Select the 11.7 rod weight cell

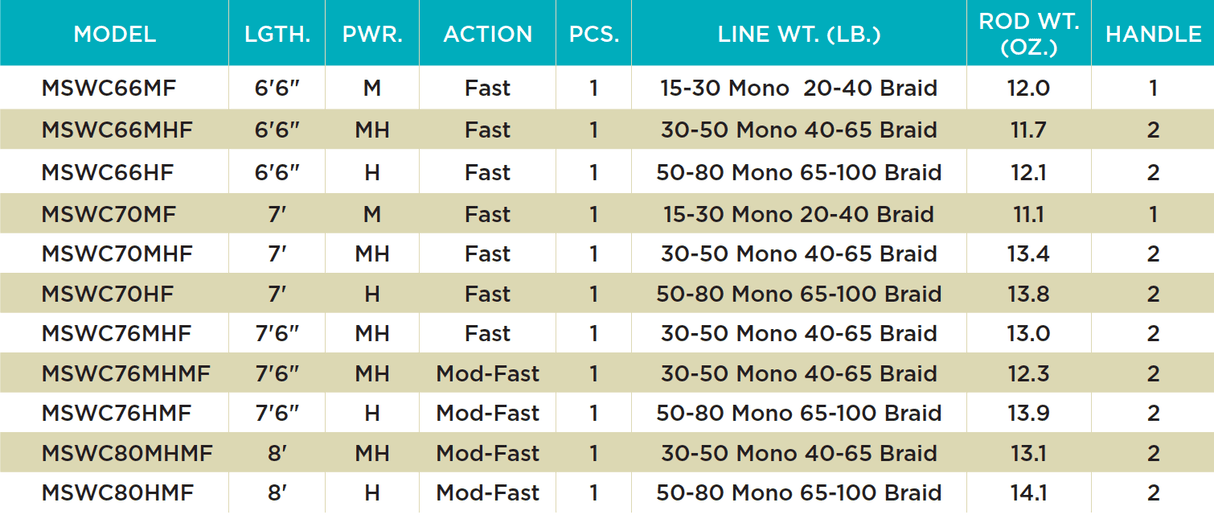point(1029,130)
